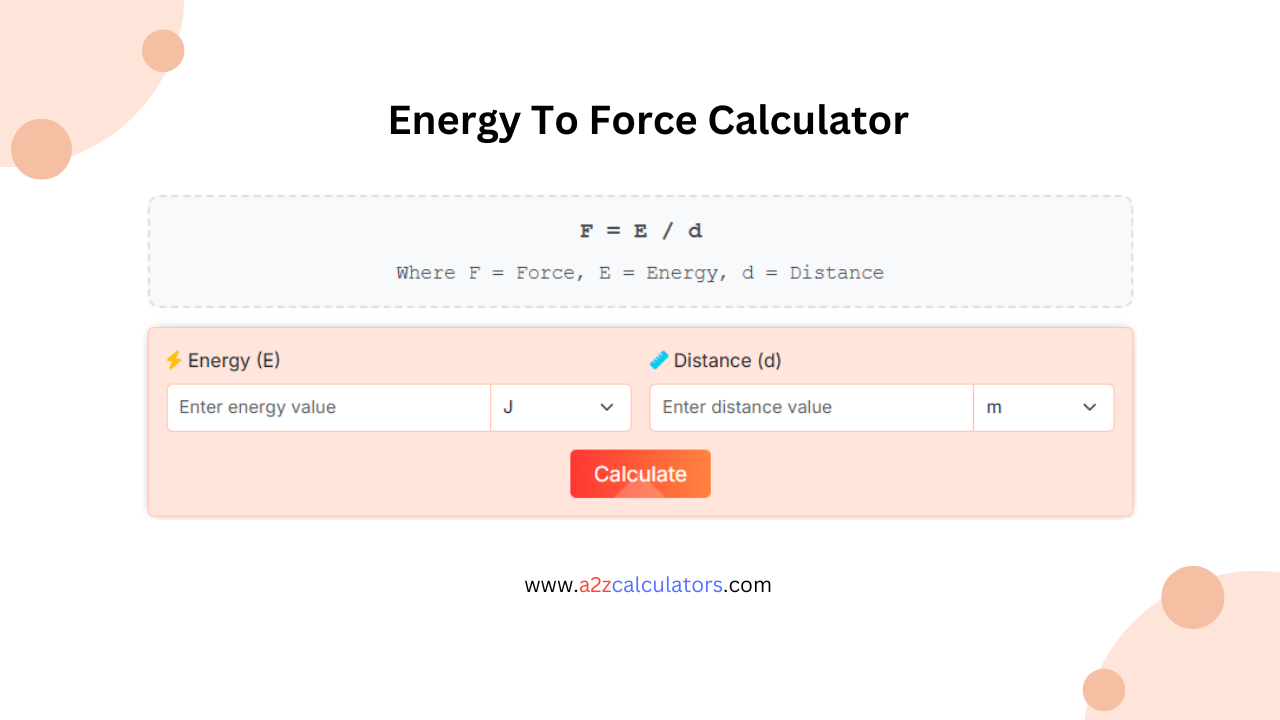
Task: Expand the chevron on the energy unit selector
Action: coord(606,407)
